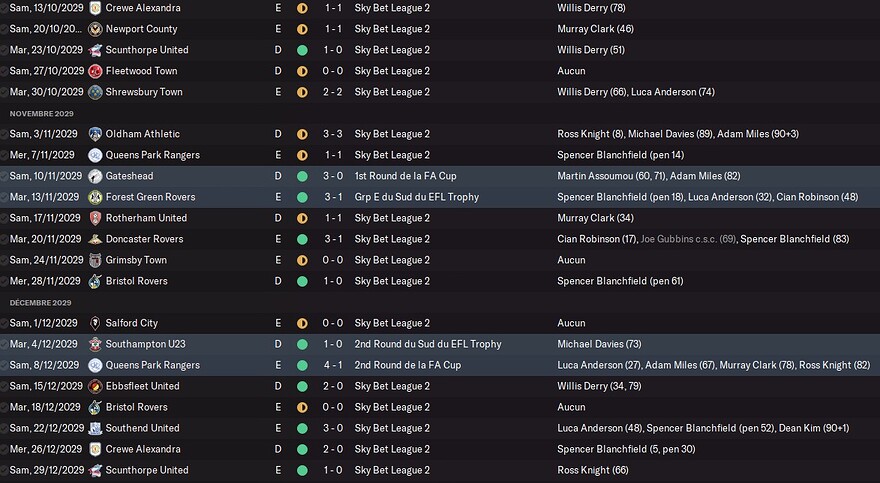Tick the row marker beside Mar, 4/12/2029
Screen dimensions: 880x483
click(x=4, y=344)
